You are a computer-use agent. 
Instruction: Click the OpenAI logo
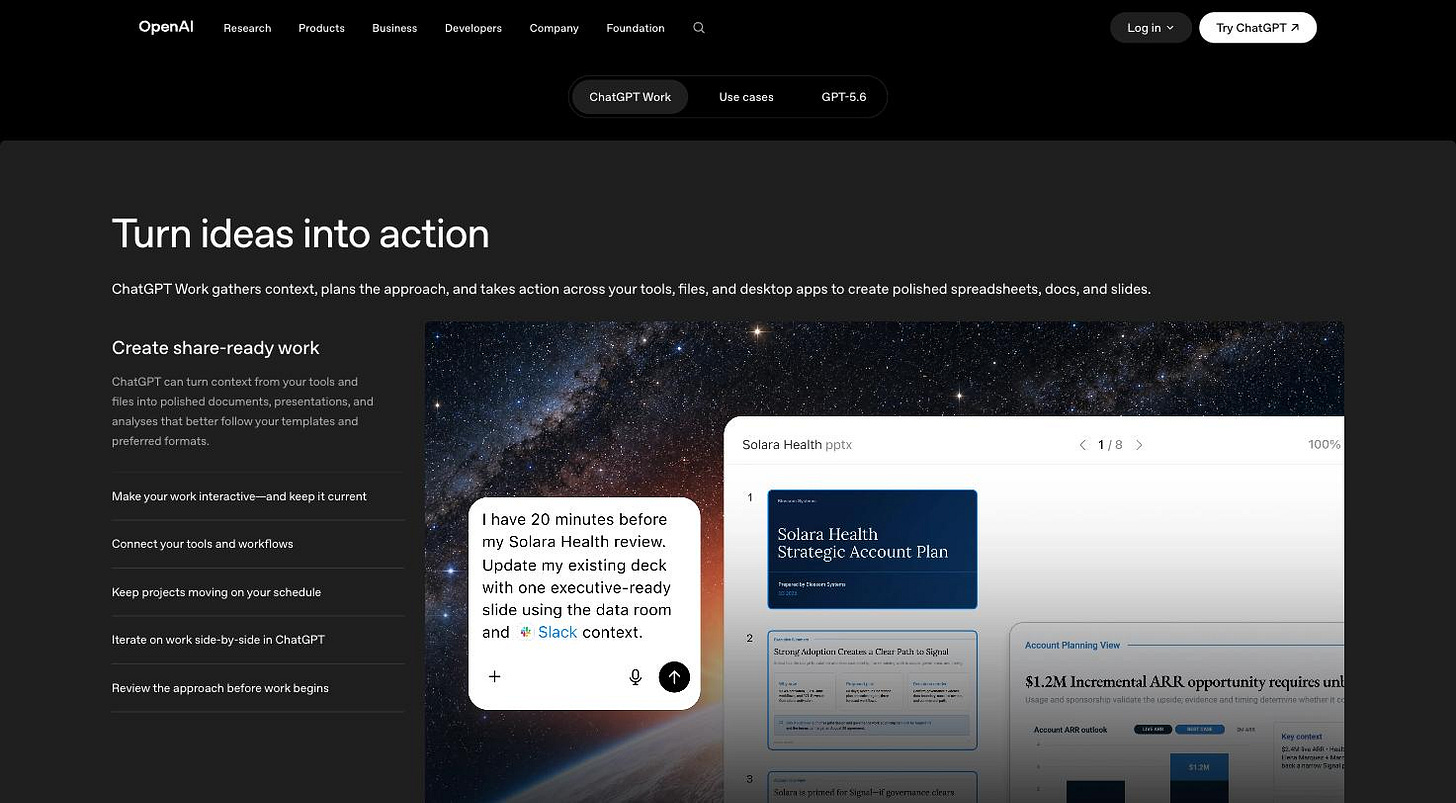tap(166, 27)
